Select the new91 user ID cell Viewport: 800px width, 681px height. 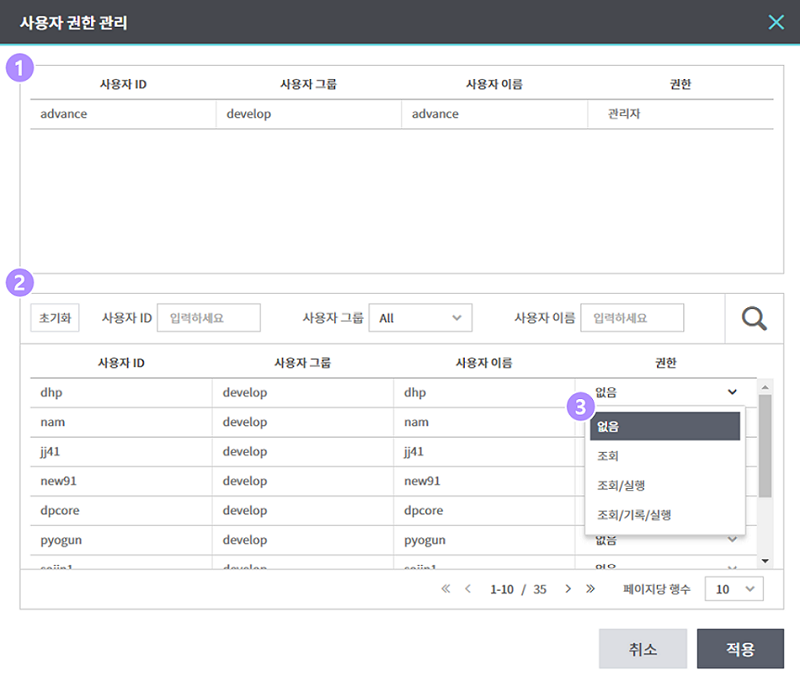click(x=121, y=481)
